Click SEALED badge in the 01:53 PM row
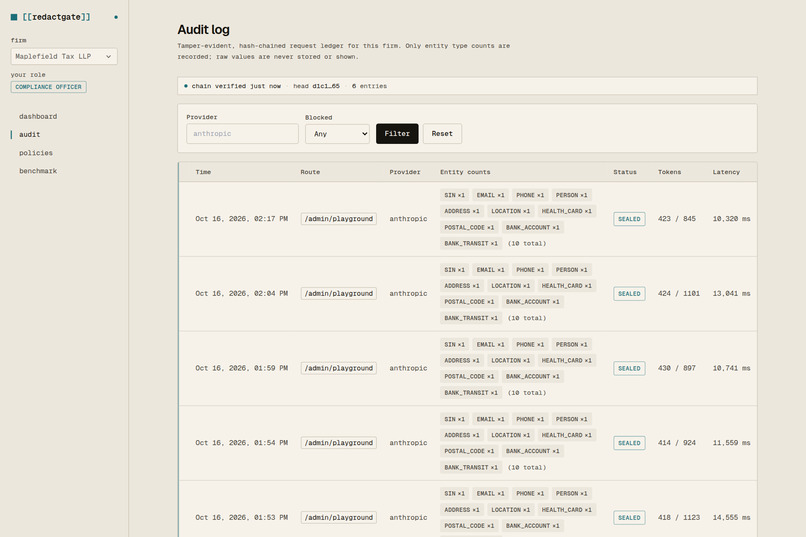 [x=629, y=517]
